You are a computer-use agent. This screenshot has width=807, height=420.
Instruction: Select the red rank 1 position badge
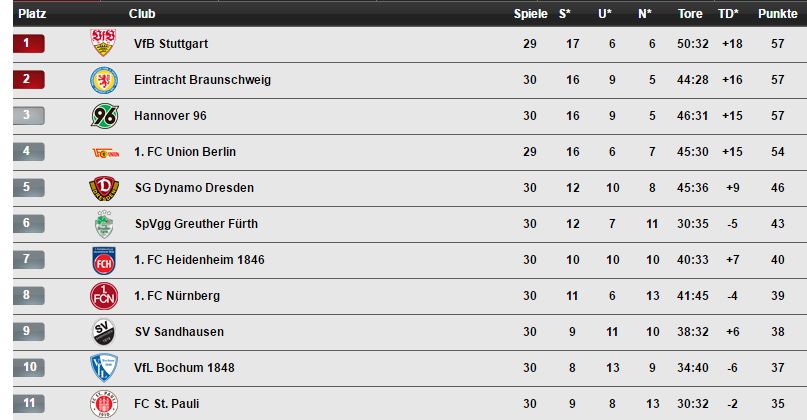point(29,43)
